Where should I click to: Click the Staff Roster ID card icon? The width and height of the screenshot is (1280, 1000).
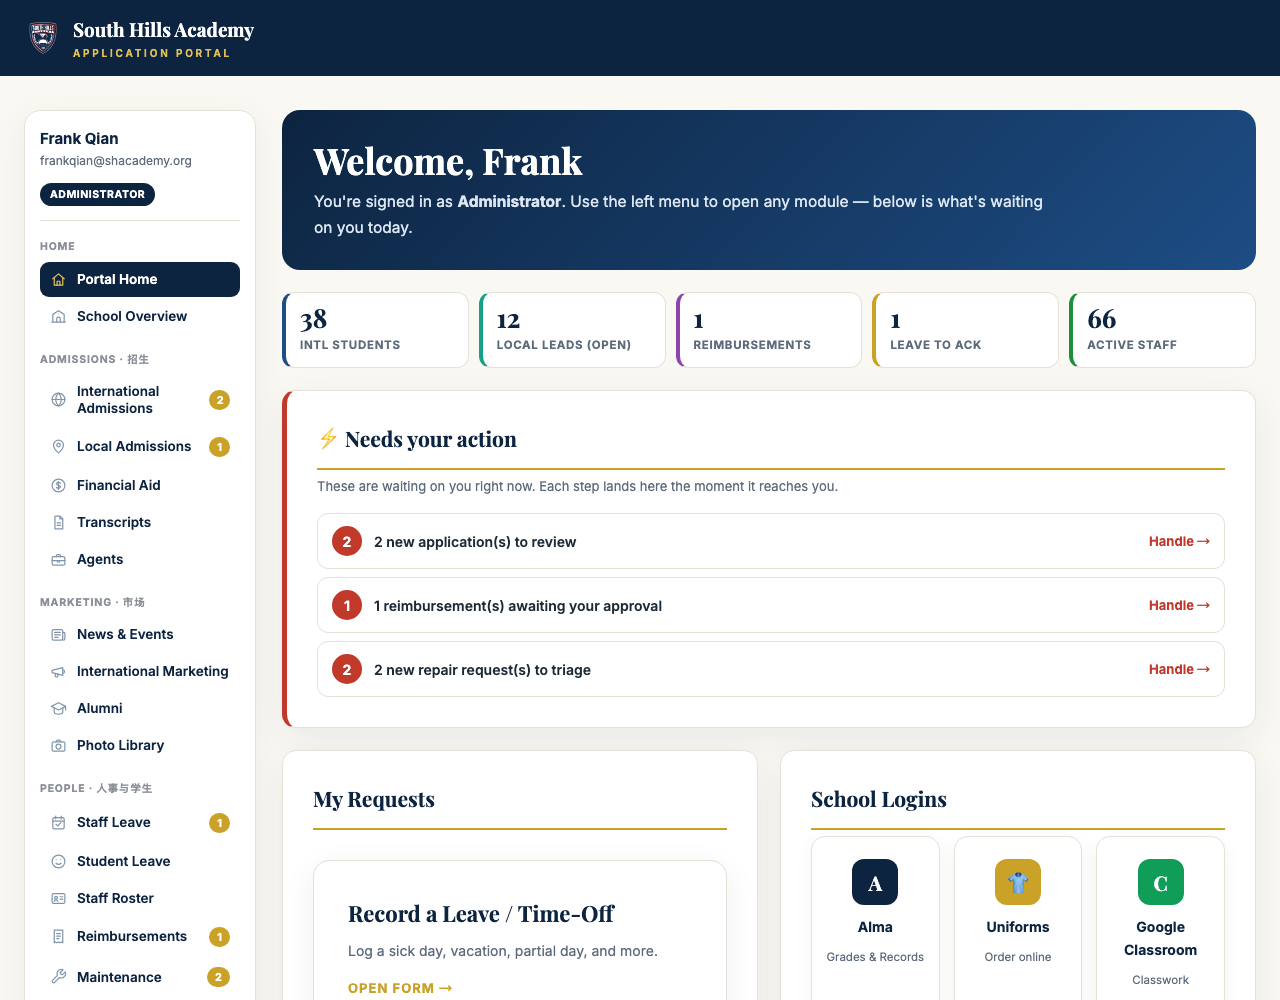pyautogui.click(x=58, y=899)
